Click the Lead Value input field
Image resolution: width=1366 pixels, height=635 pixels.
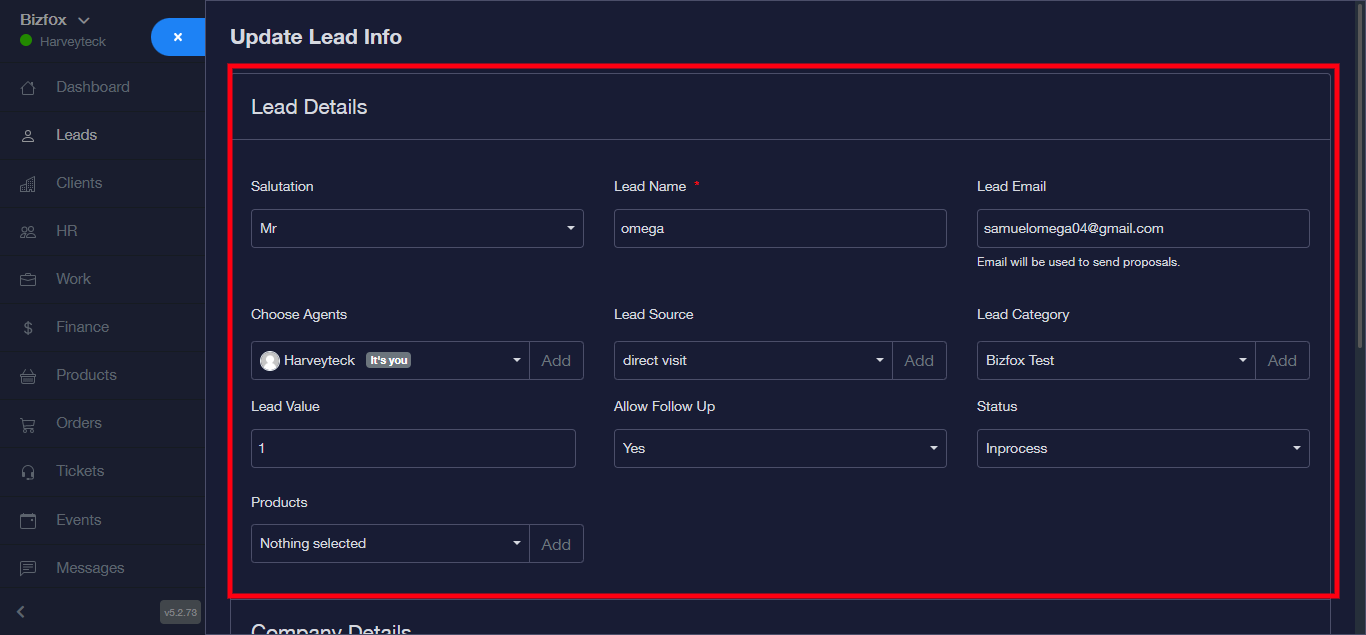(x=413, y=448)
